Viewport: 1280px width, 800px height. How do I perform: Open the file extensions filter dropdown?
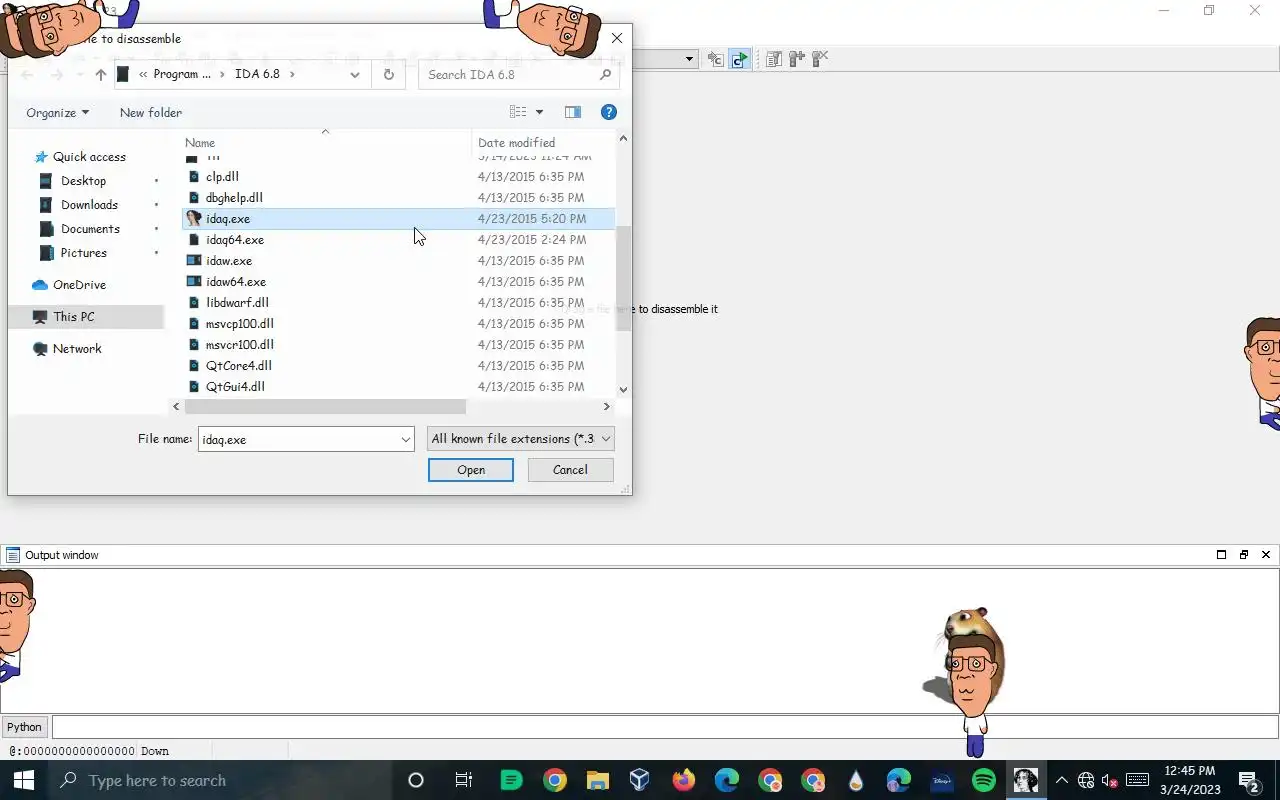(521, 439)
